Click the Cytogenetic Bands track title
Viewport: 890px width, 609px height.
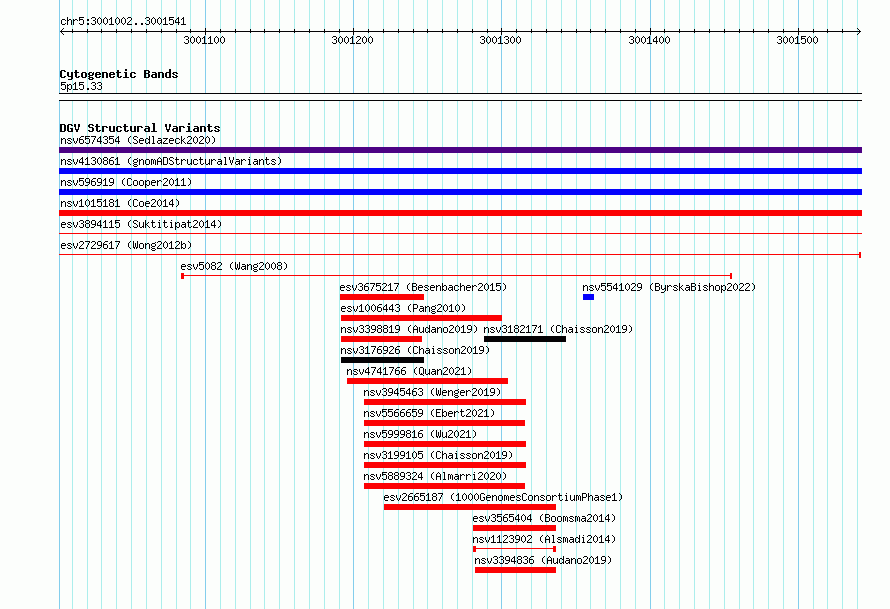[x=119, y=74]
